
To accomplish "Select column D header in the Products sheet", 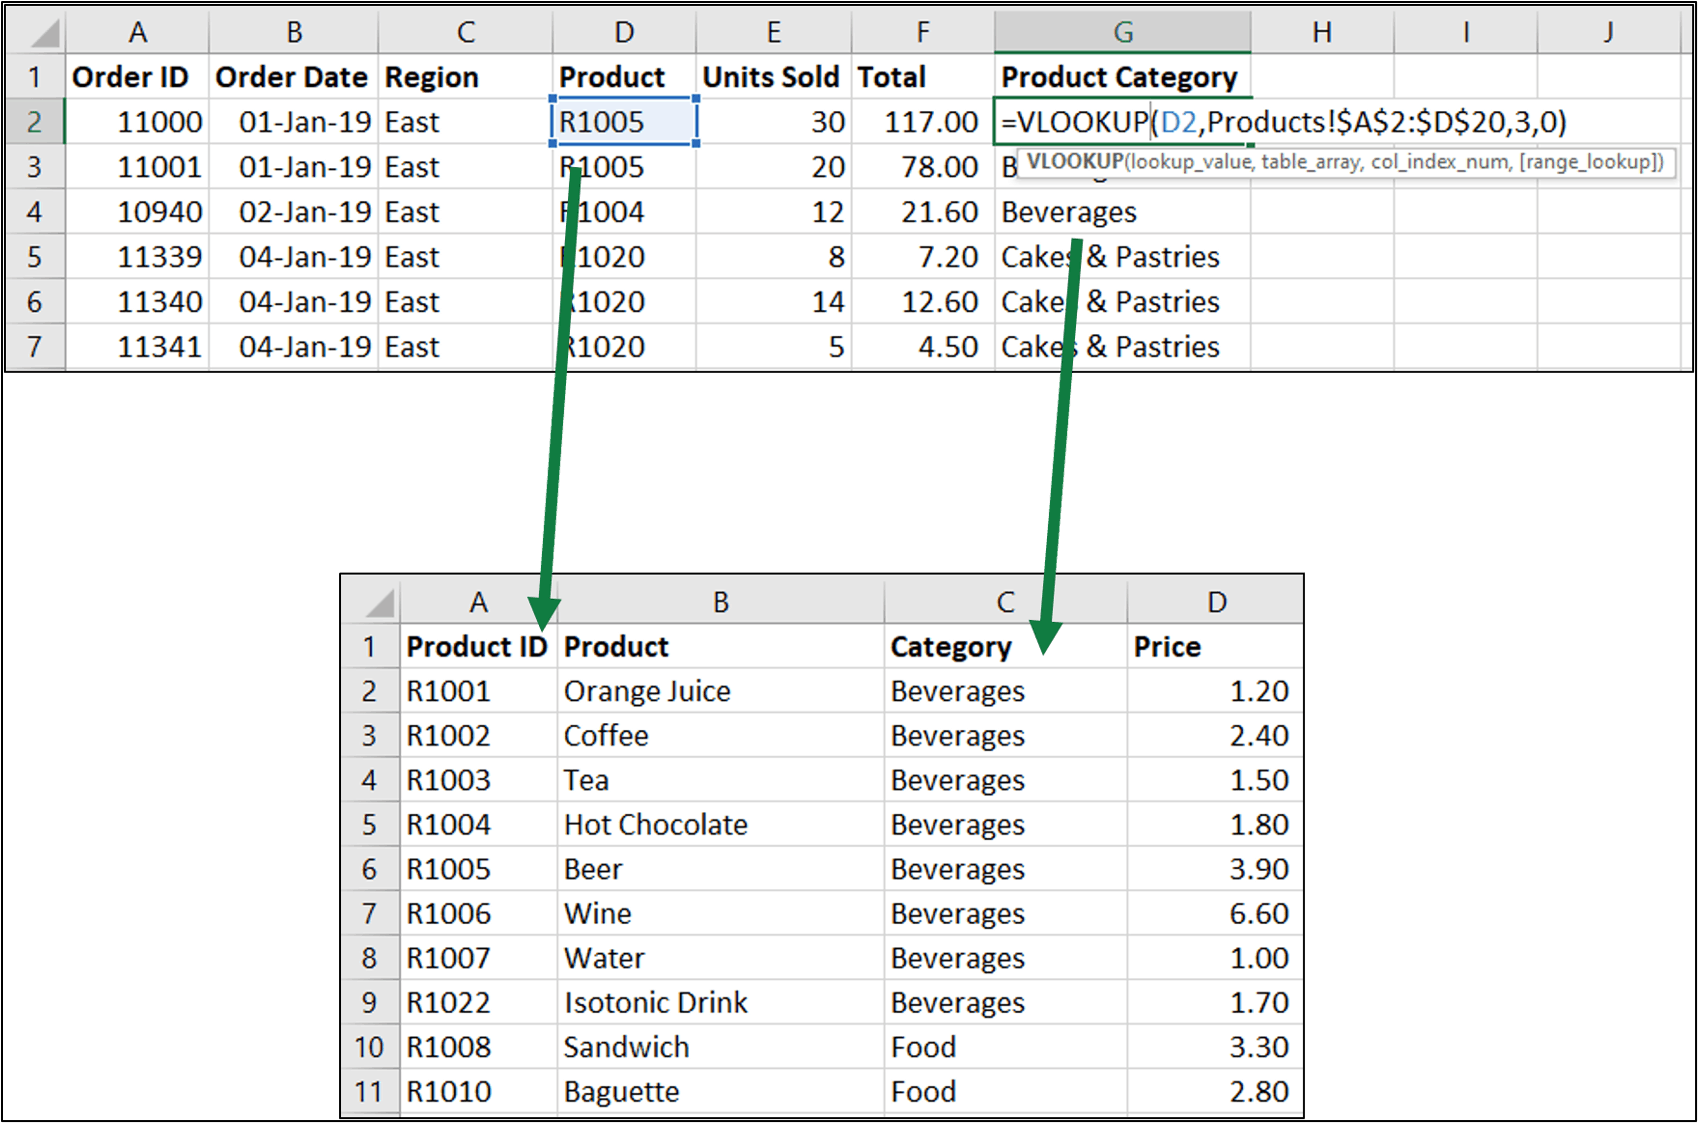I will click(1215, 602).
